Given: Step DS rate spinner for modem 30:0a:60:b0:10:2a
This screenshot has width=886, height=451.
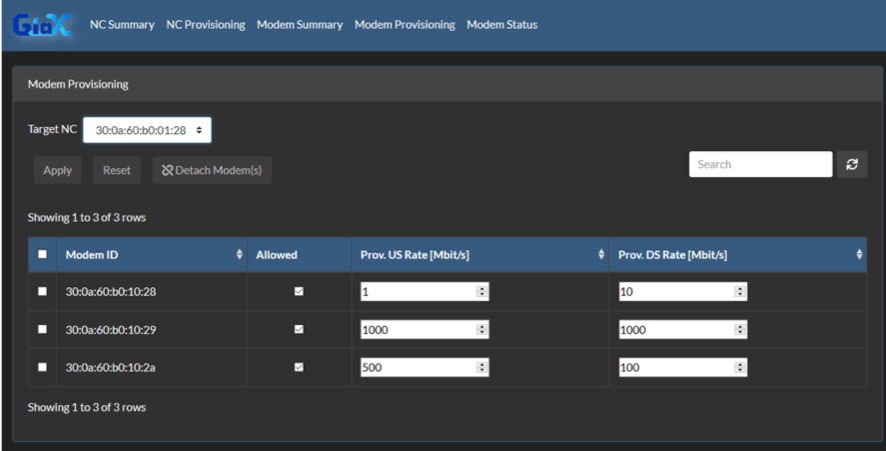Looking at the screenshot, I should (740, 367).
